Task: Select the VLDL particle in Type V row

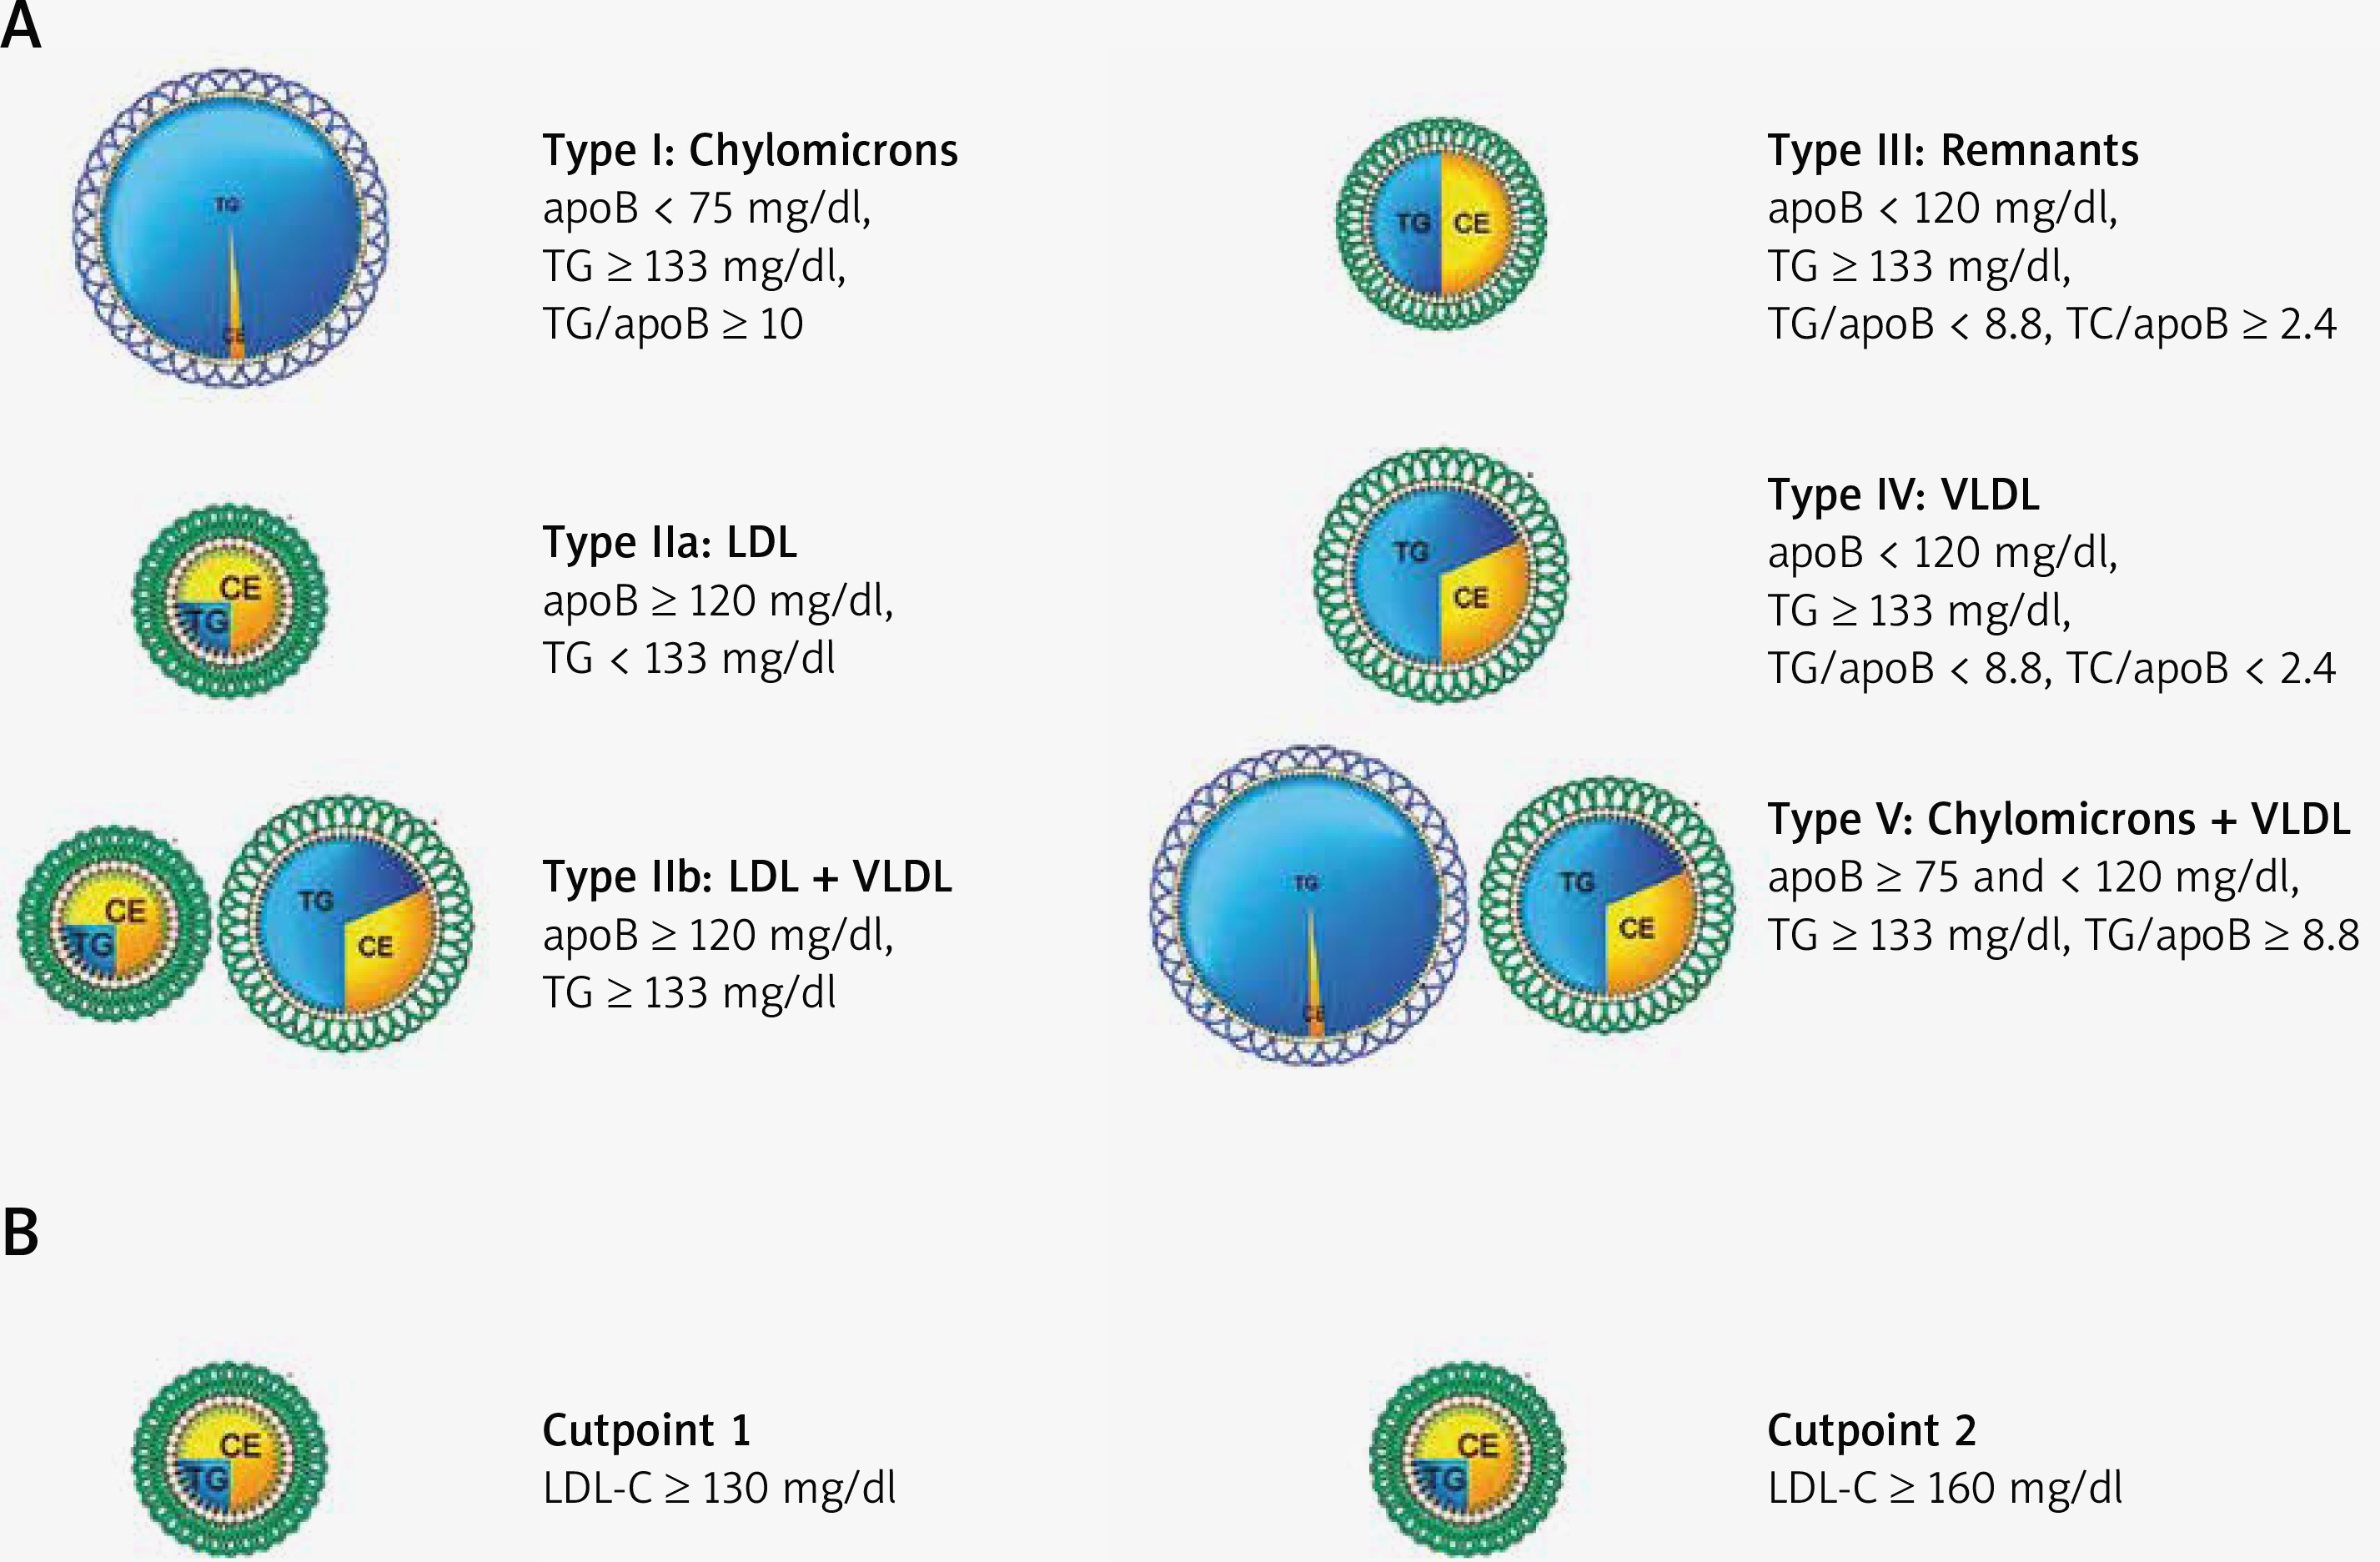Action: (x=1606, y=905)
